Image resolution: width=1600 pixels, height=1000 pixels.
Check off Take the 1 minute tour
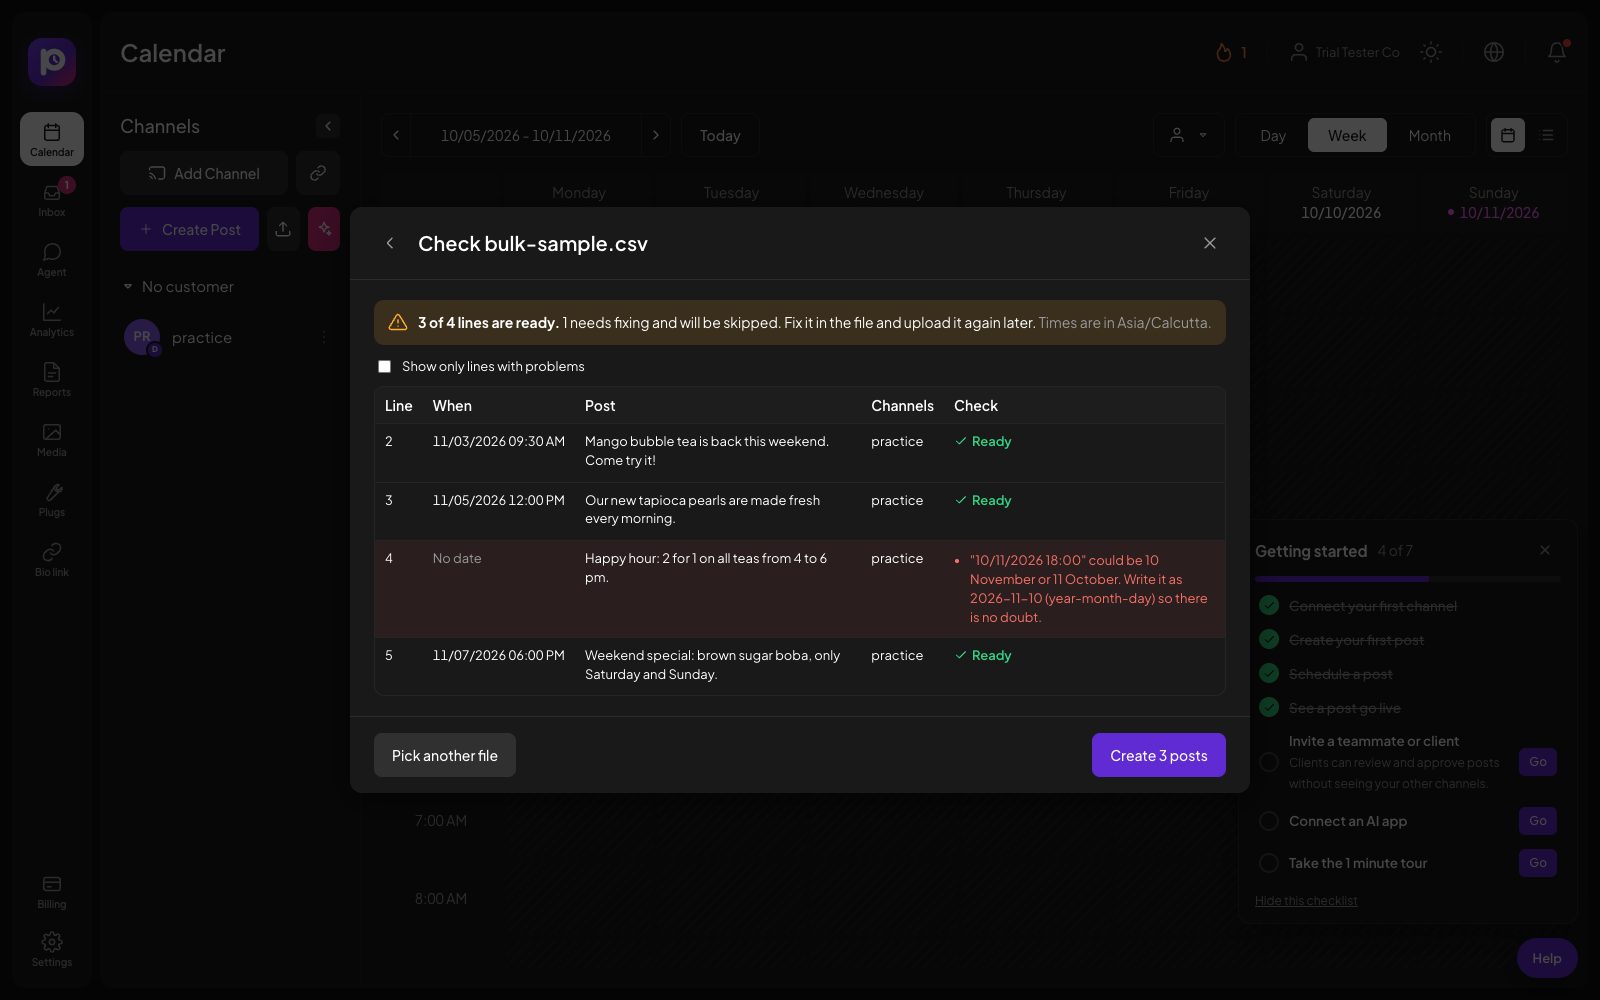[1269, 863]
